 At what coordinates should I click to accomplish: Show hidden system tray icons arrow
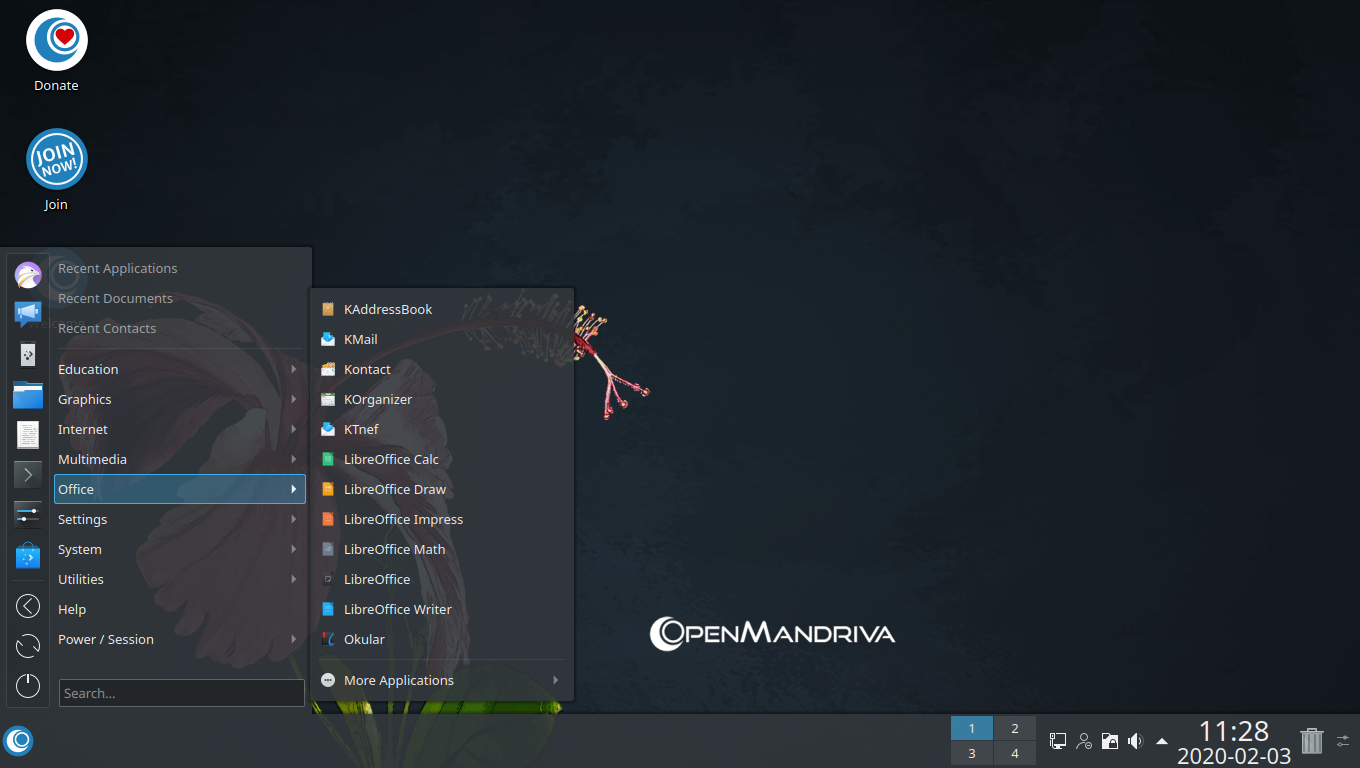(1162, 741)
